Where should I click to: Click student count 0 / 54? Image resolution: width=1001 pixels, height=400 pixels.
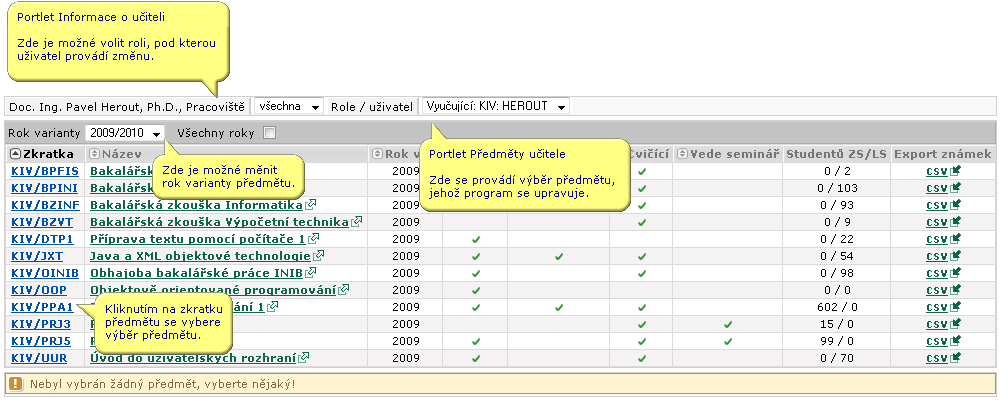[836, 256]
